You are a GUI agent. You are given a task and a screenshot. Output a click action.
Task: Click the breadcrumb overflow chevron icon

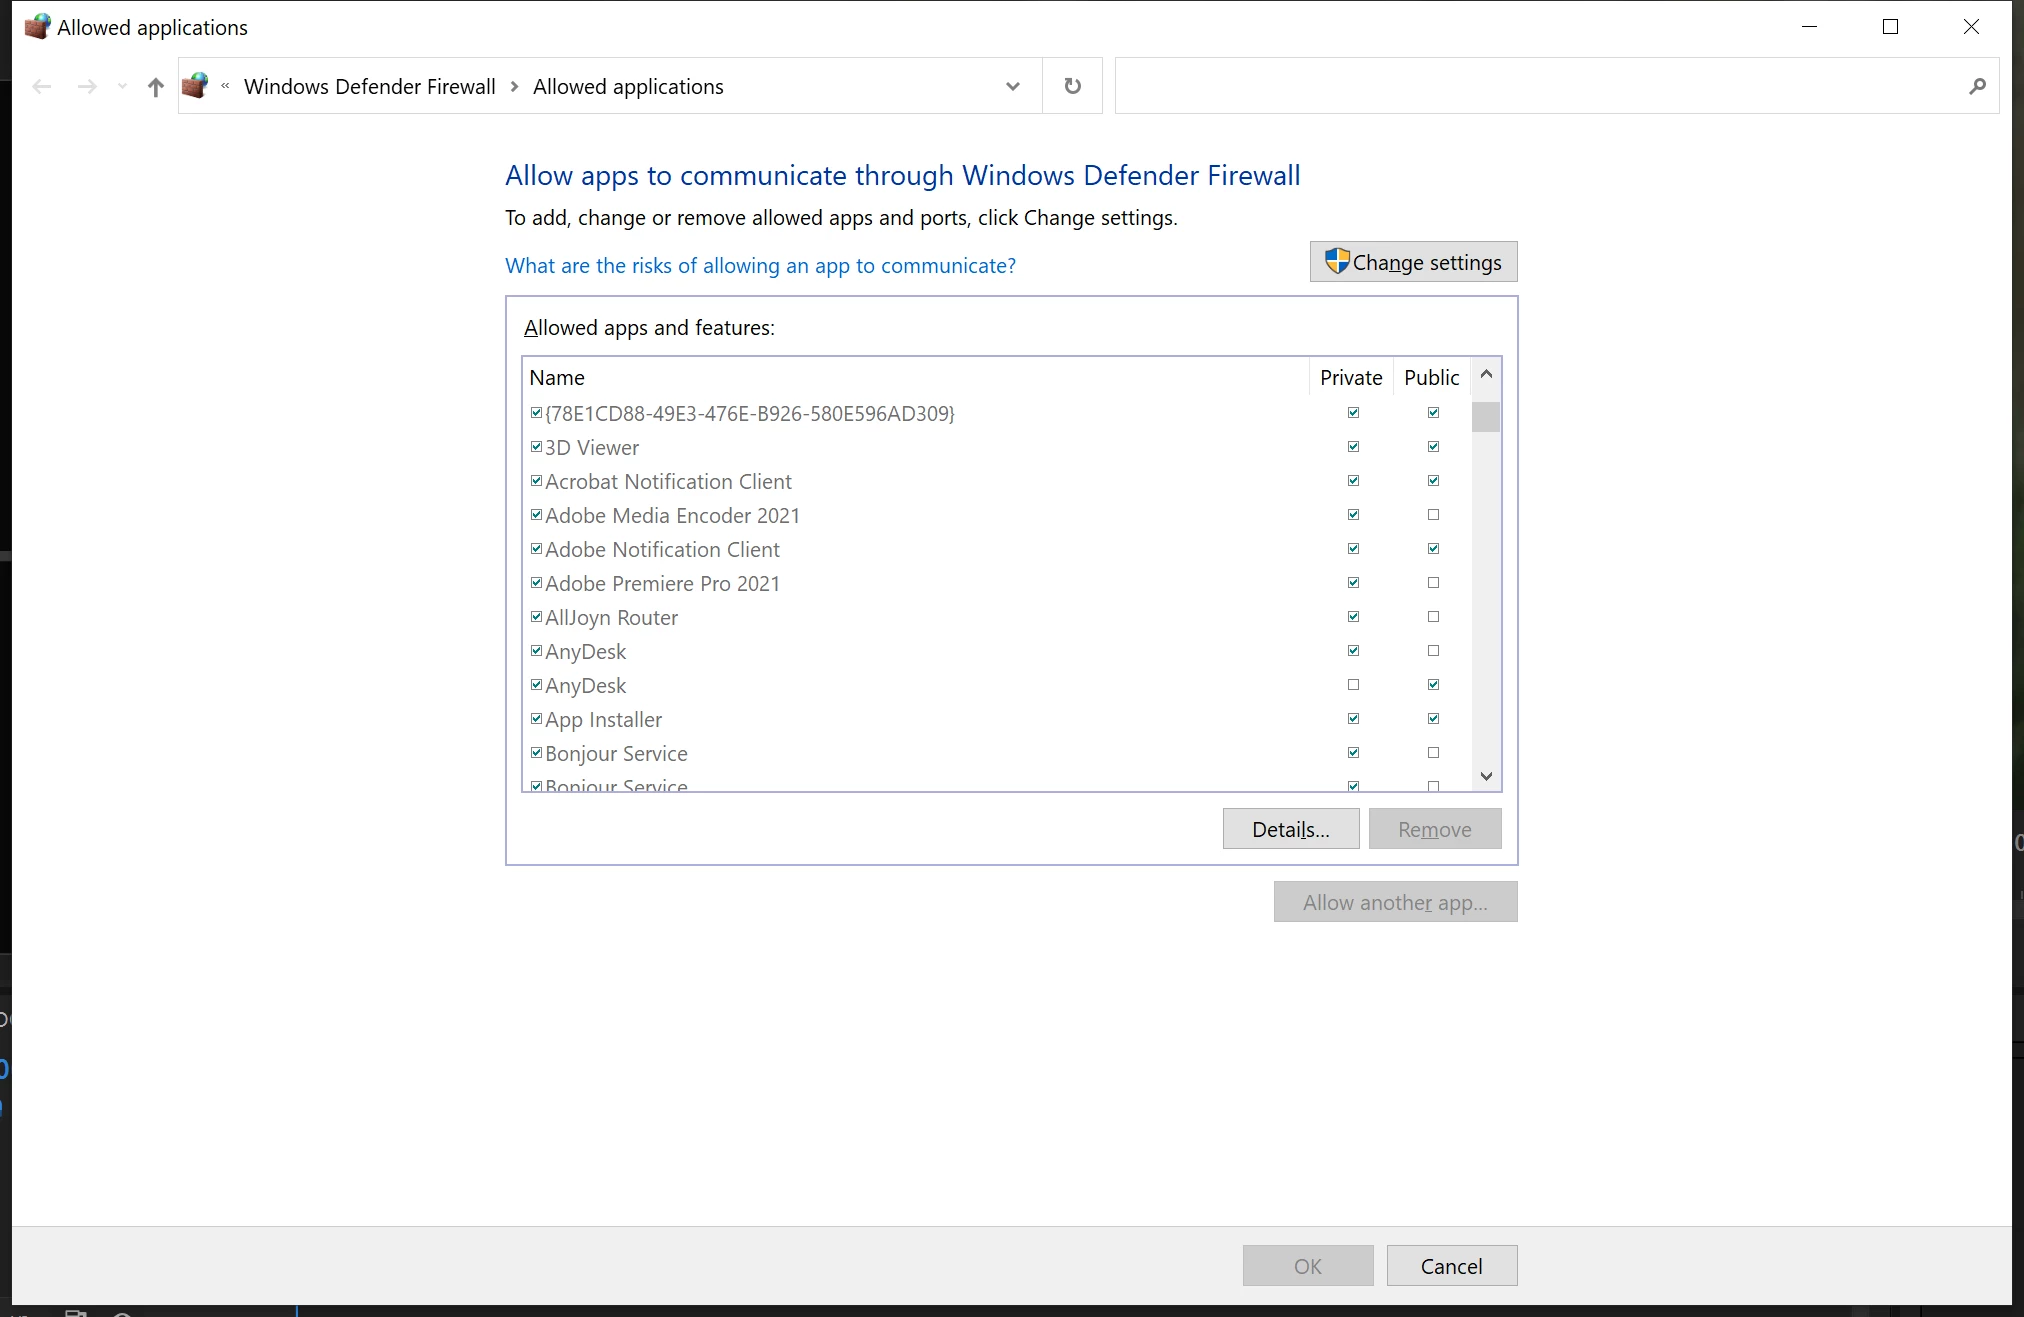pyautogui.click(x=226, y=86)
